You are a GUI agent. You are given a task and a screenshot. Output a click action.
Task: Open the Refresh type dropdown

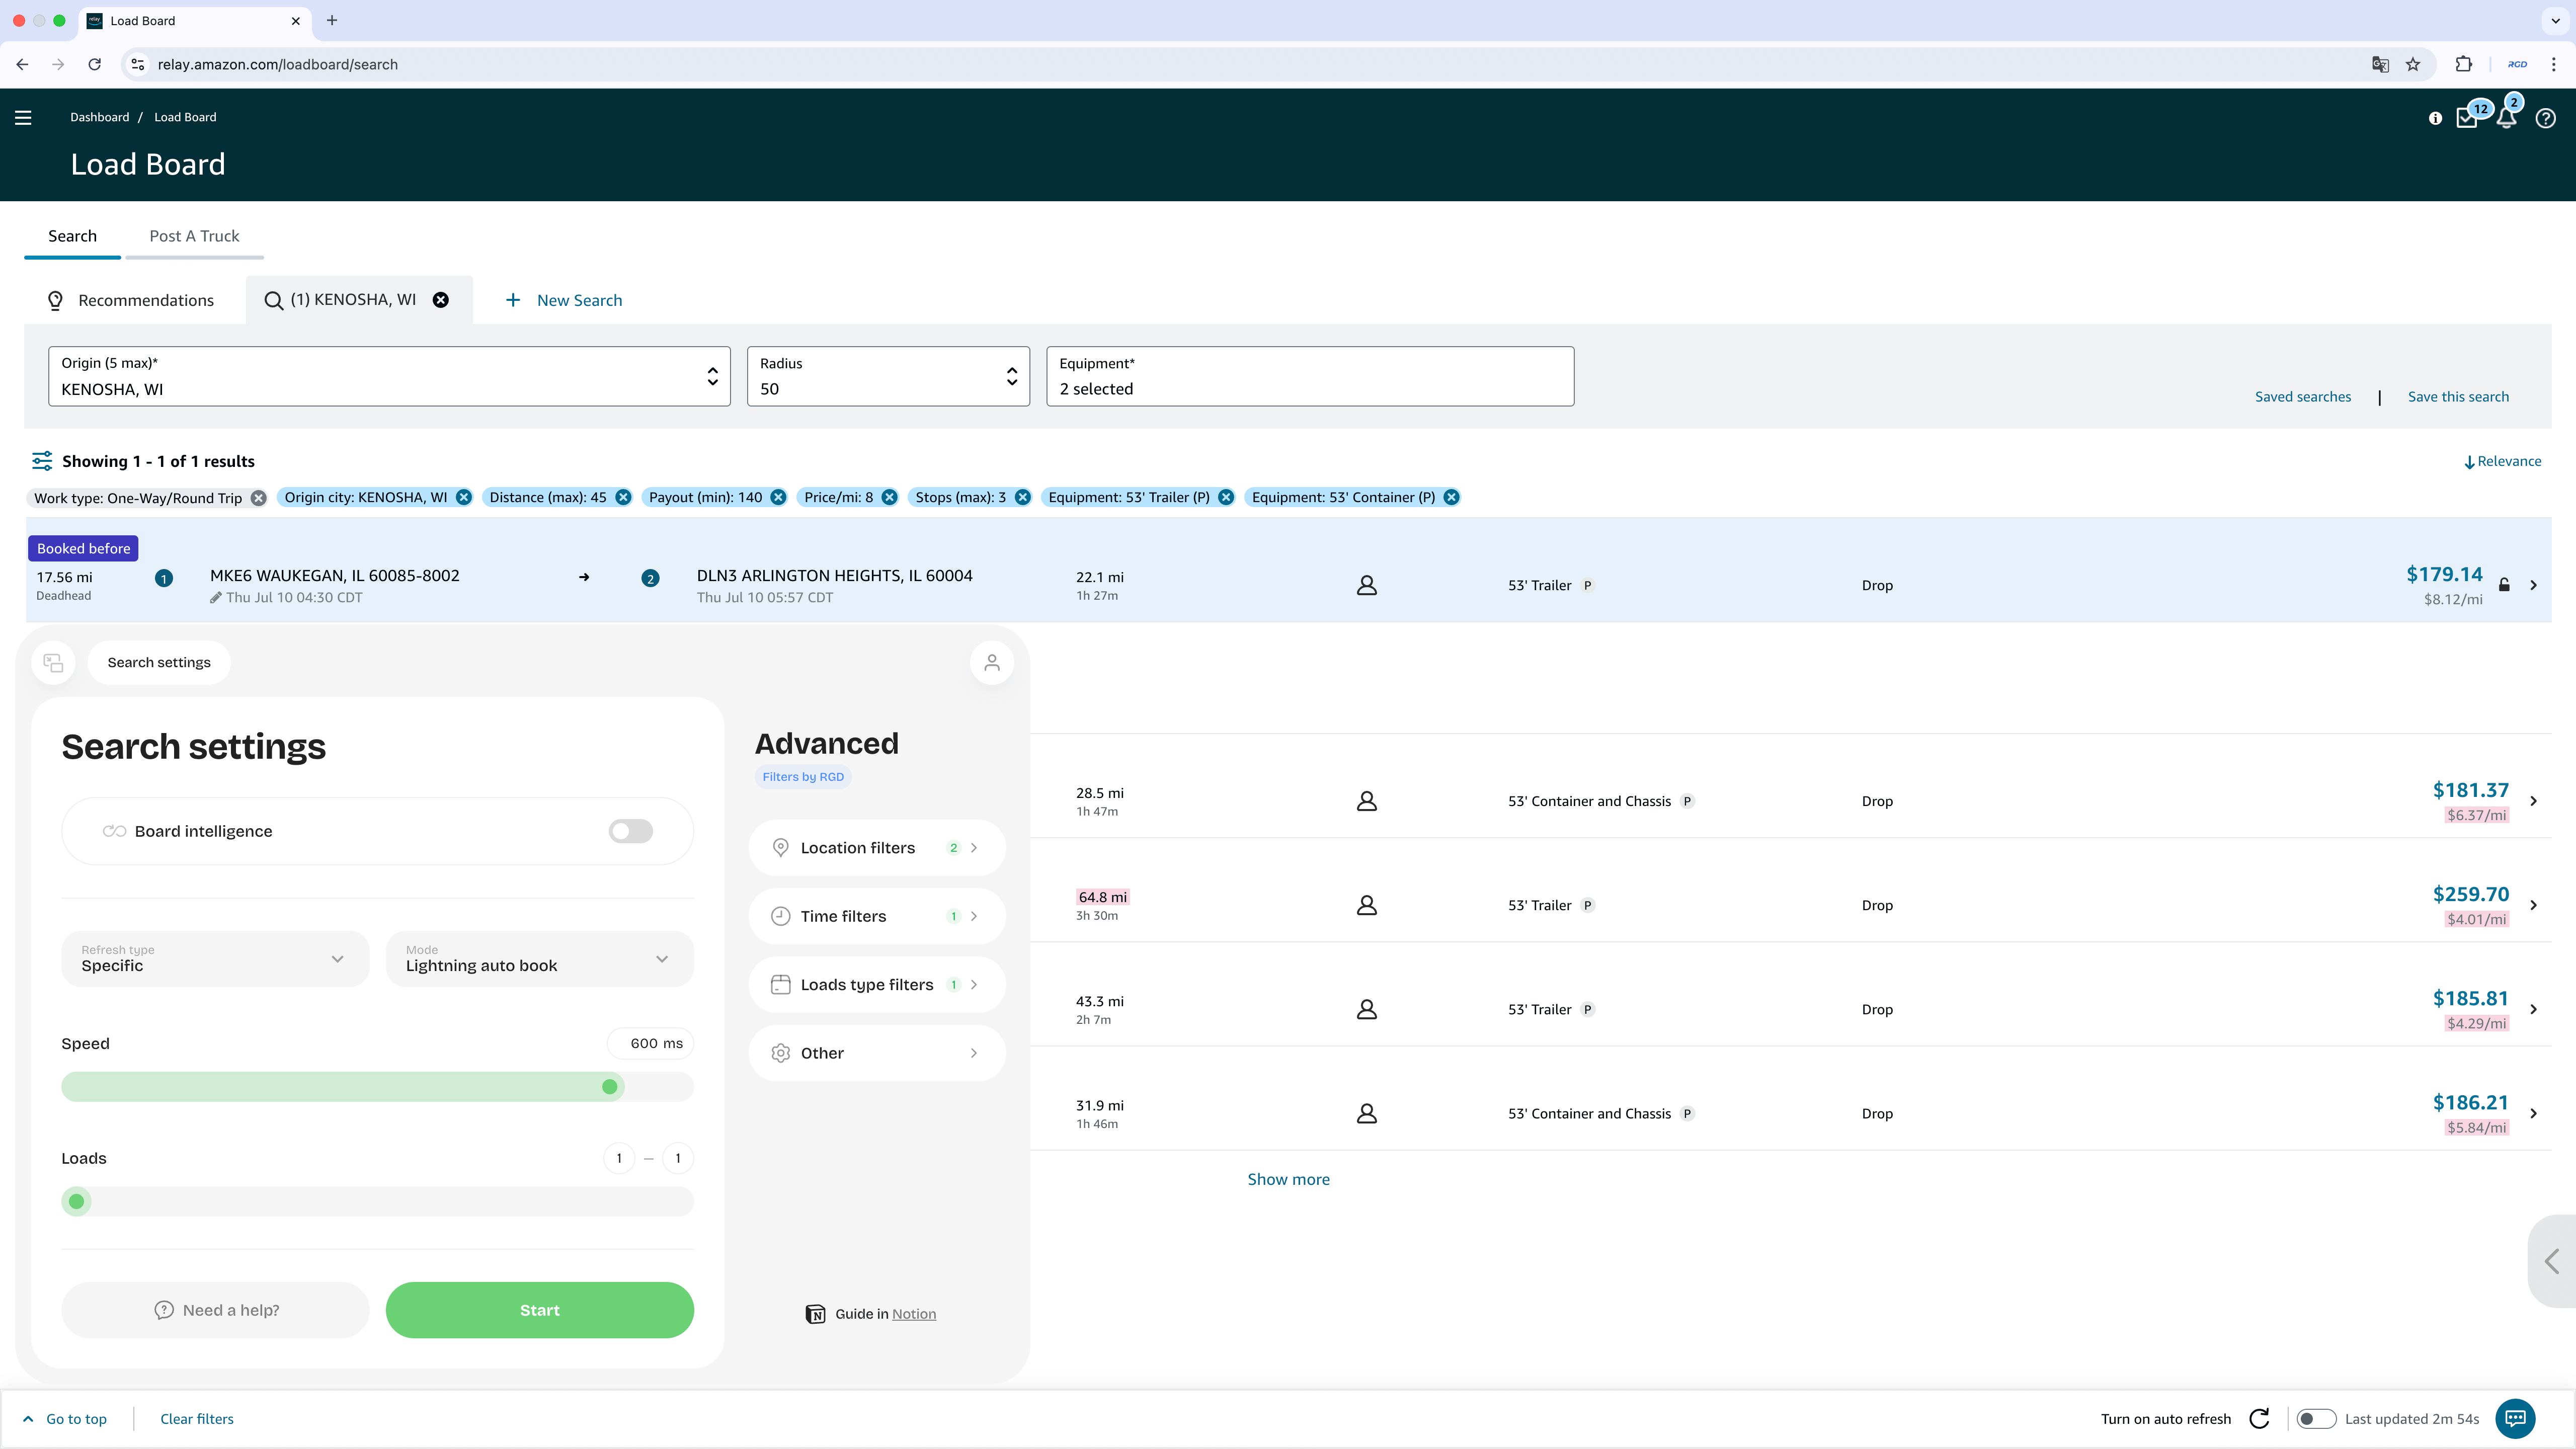coord(215,959)
